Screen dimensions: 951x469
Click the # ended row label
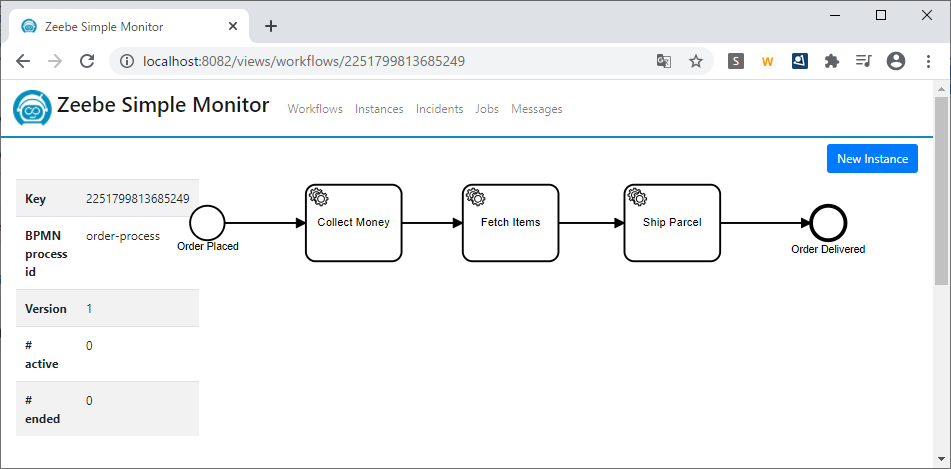coord(42,410)
